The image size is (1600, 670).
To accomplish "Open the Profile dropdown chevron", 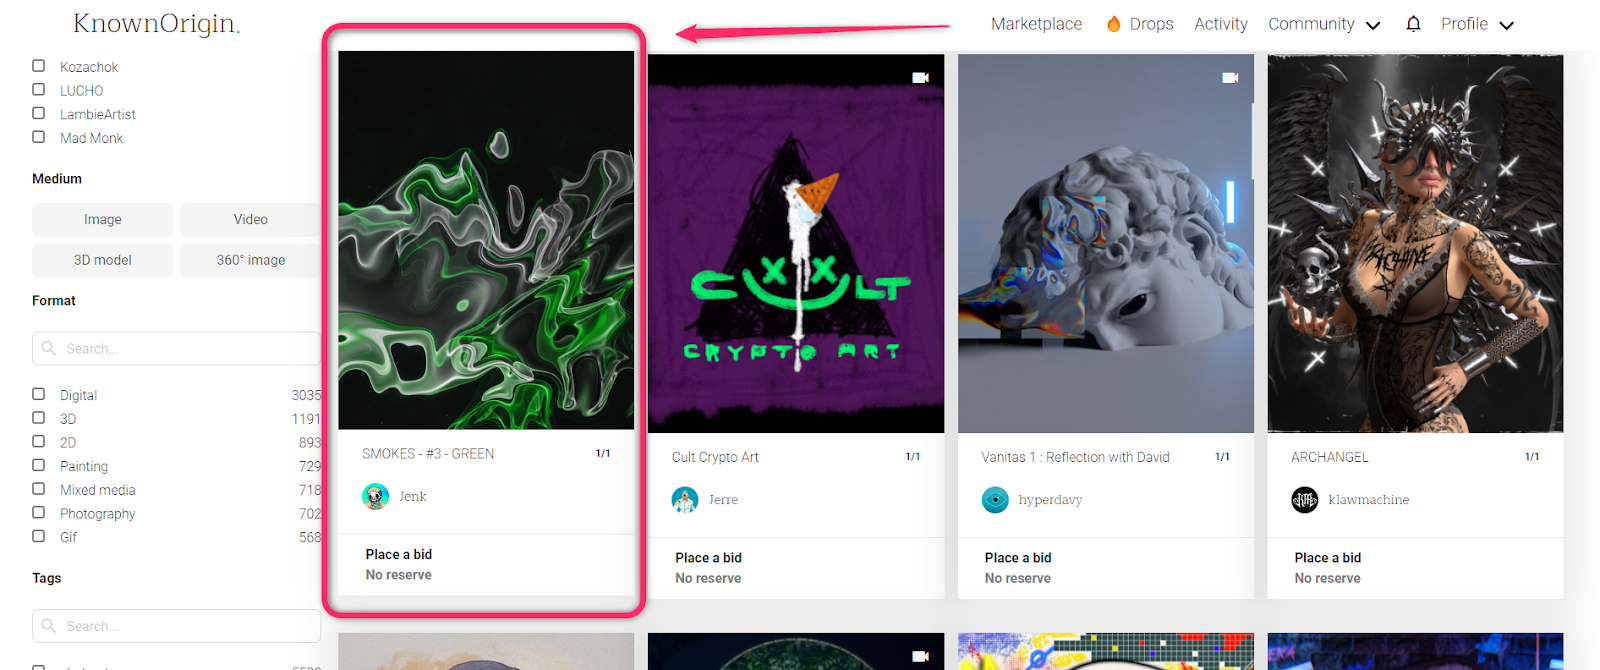I will (1507, 25).
